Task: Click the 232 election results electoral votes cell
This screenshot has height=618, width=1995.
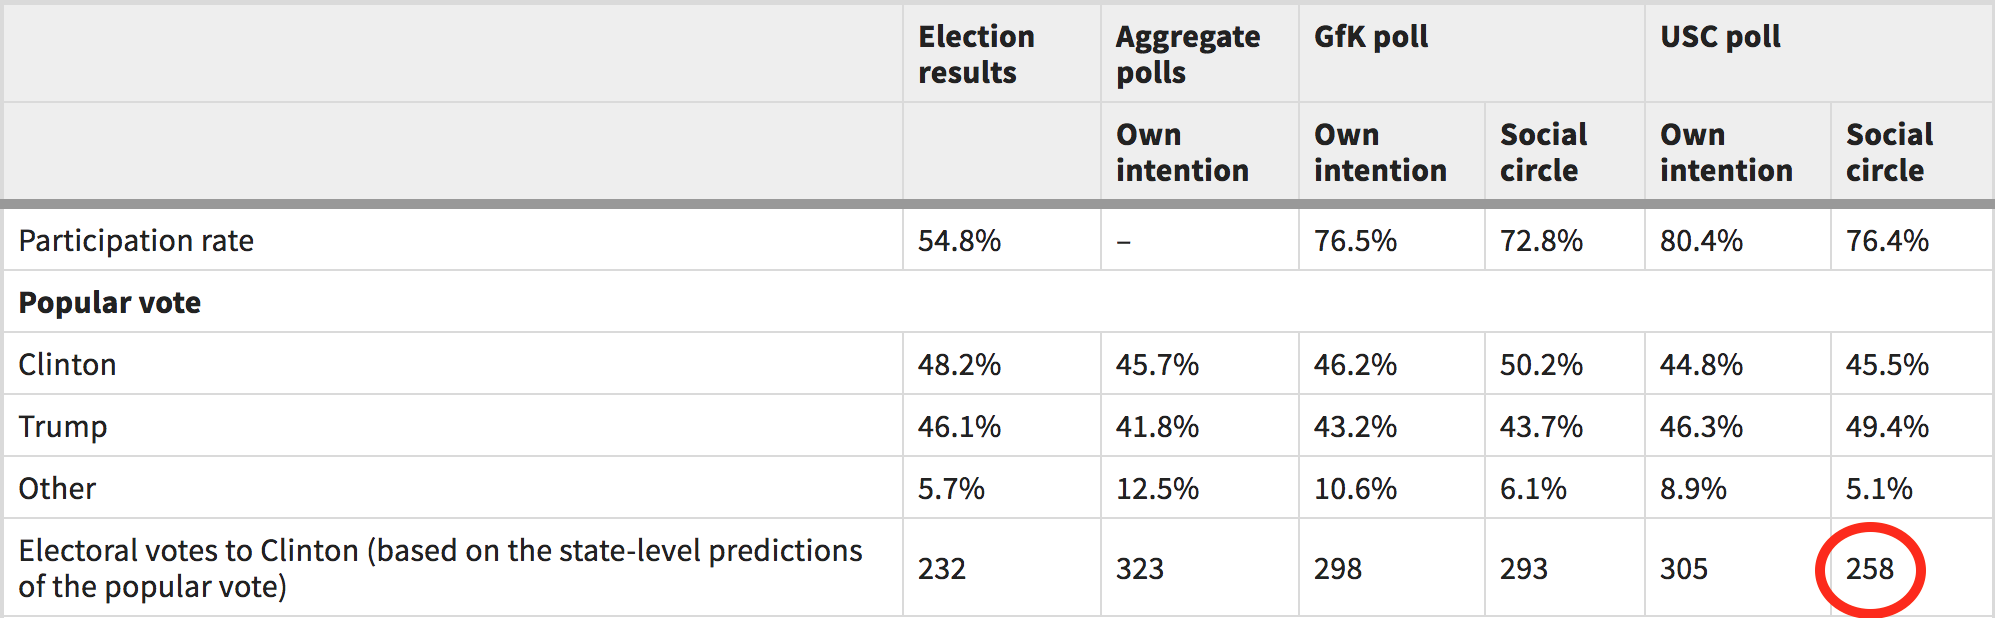Action: [942, 569]
